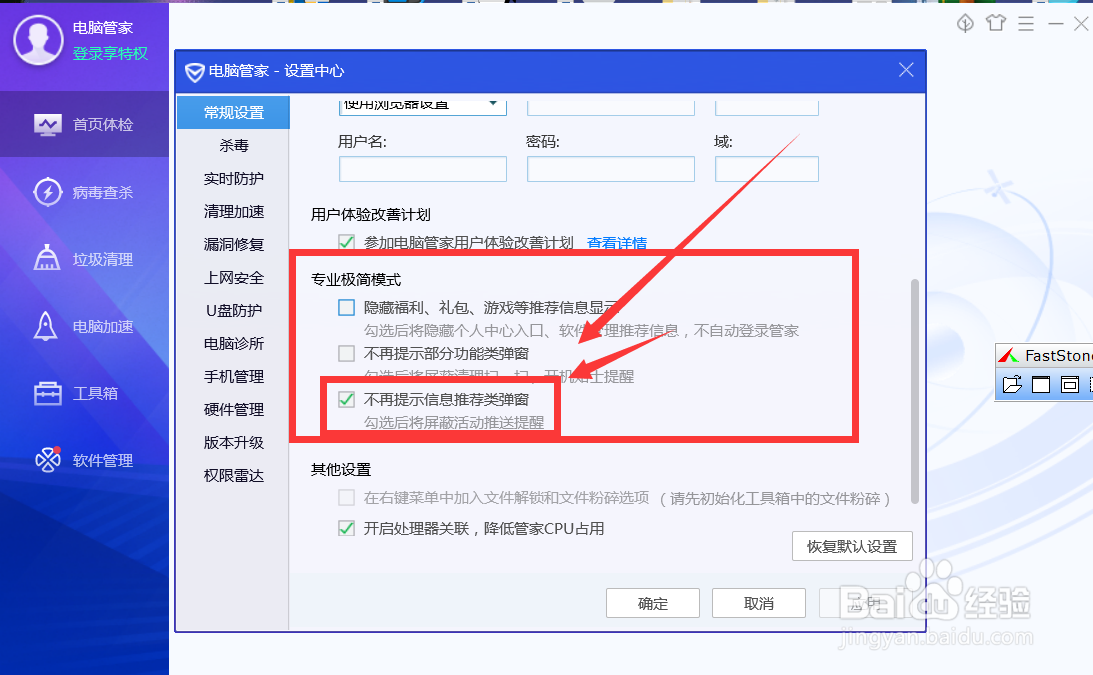Click the 取消 button

[x=758, y=603]
